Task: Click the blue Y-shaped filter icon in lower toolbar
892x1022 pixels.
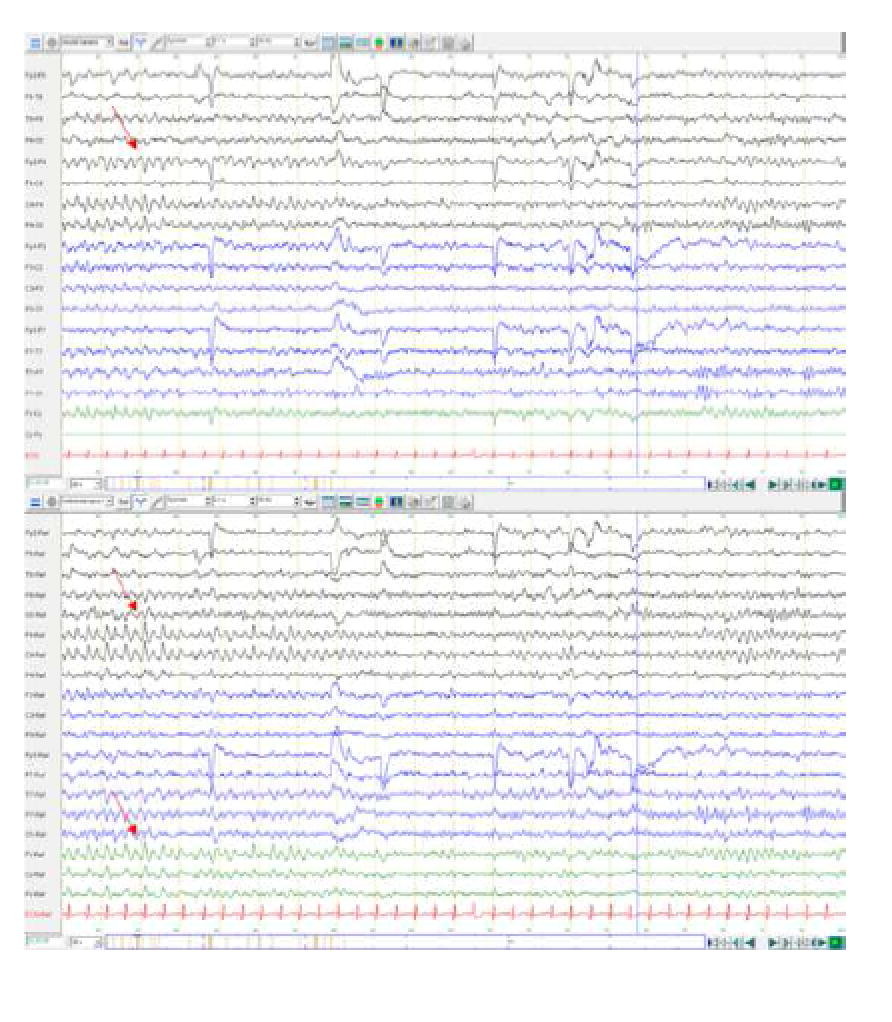Action: pos(140,502)
